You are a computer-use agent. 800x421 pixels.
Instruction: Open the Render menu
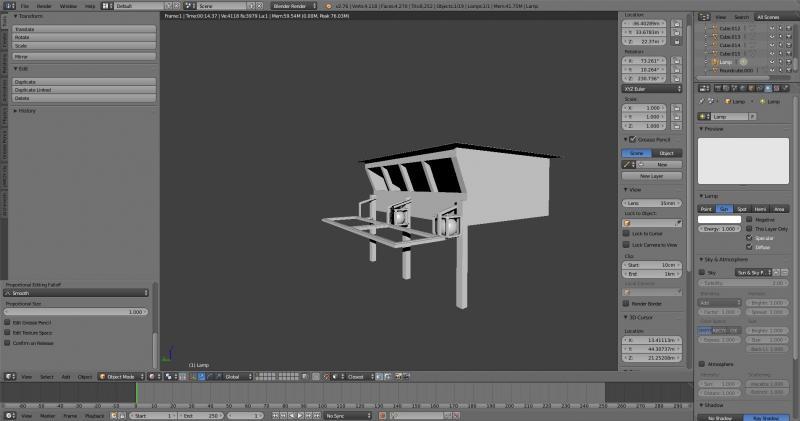(44, 6)
